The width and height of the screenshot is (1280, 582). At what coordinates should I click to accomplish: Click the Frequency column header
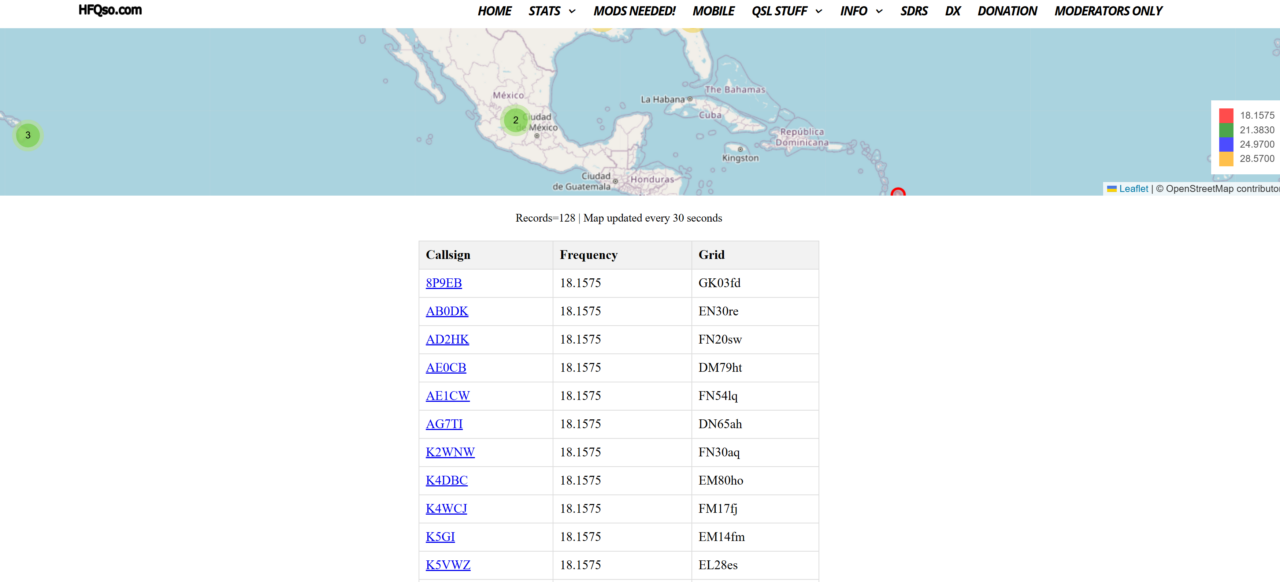click(588, 255)
